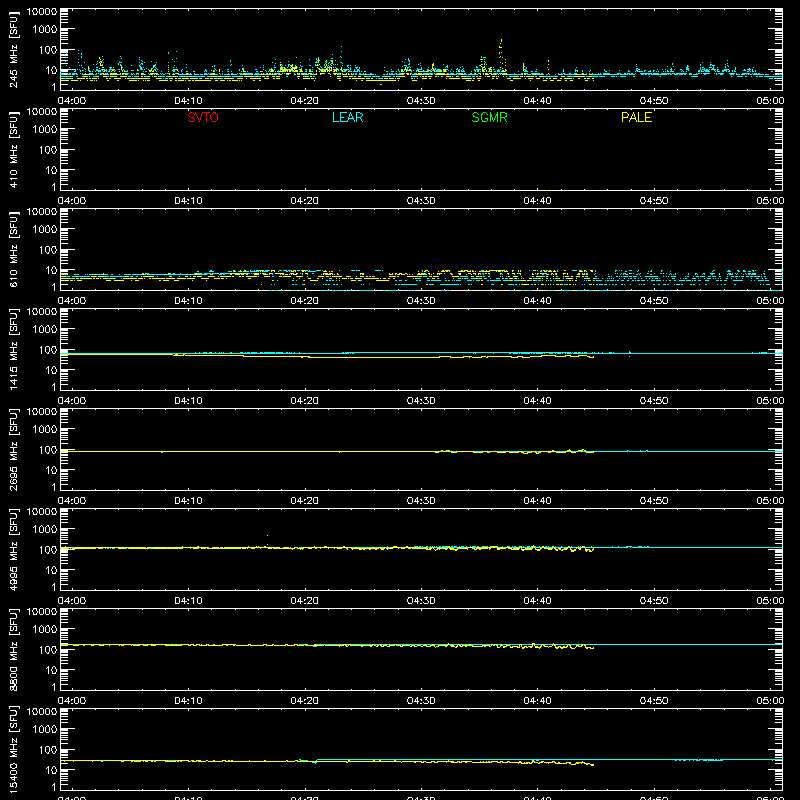This screenshot has height=800, width=800.
Task: Select the 410 MHz [SFU] axis title
Action: [13, 149]
